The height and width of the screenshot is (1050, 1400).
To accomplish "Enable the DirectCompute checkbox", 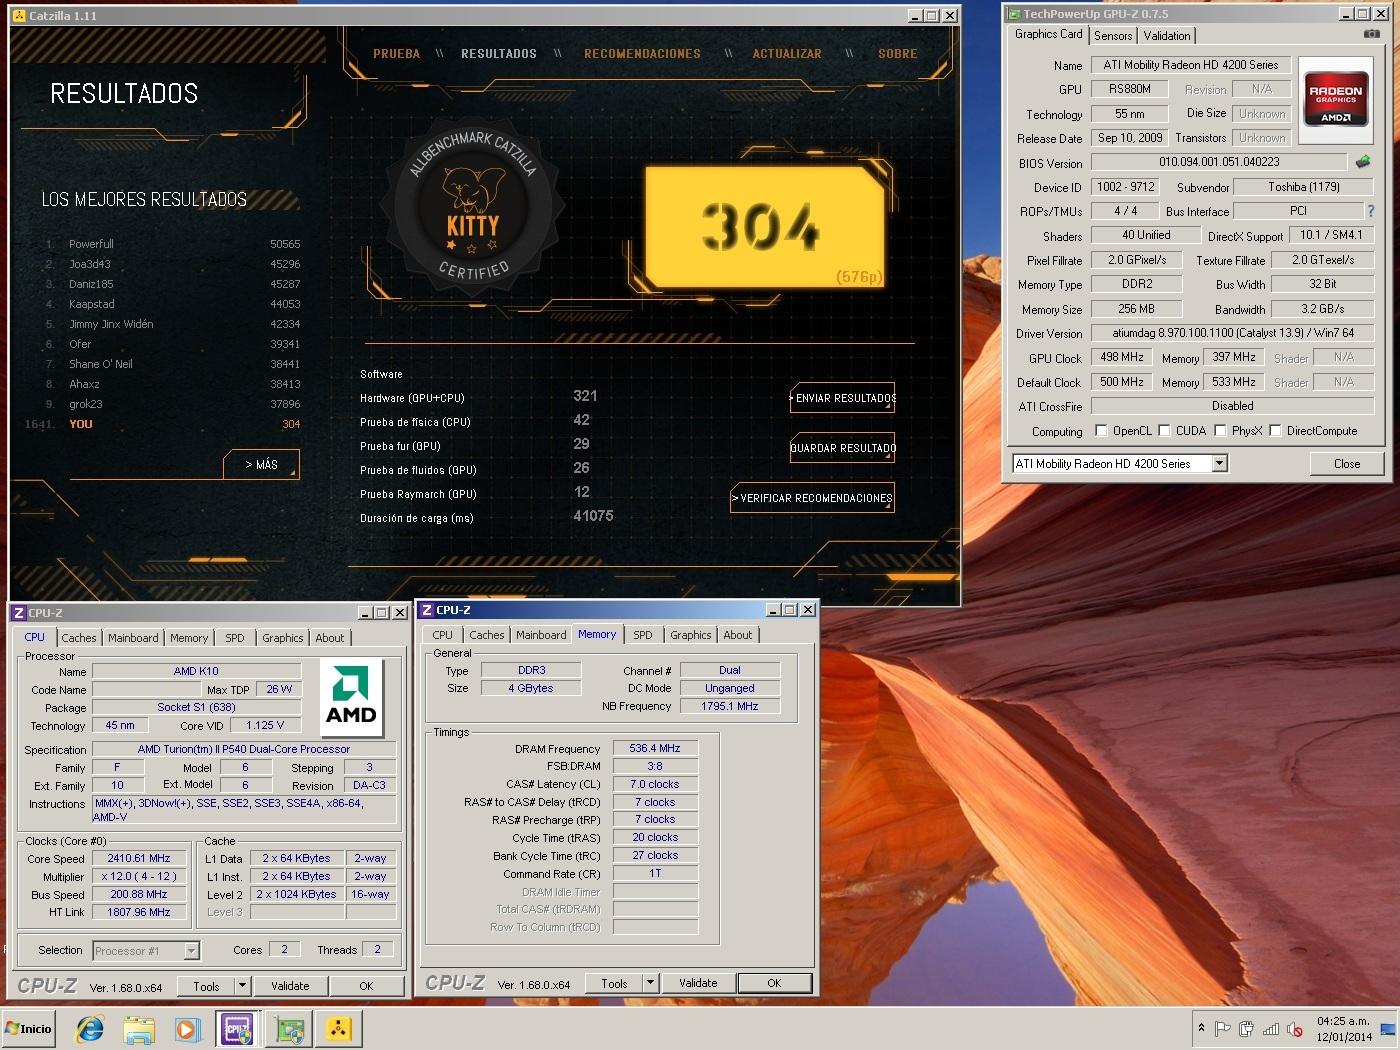I will coord(1275,431).
